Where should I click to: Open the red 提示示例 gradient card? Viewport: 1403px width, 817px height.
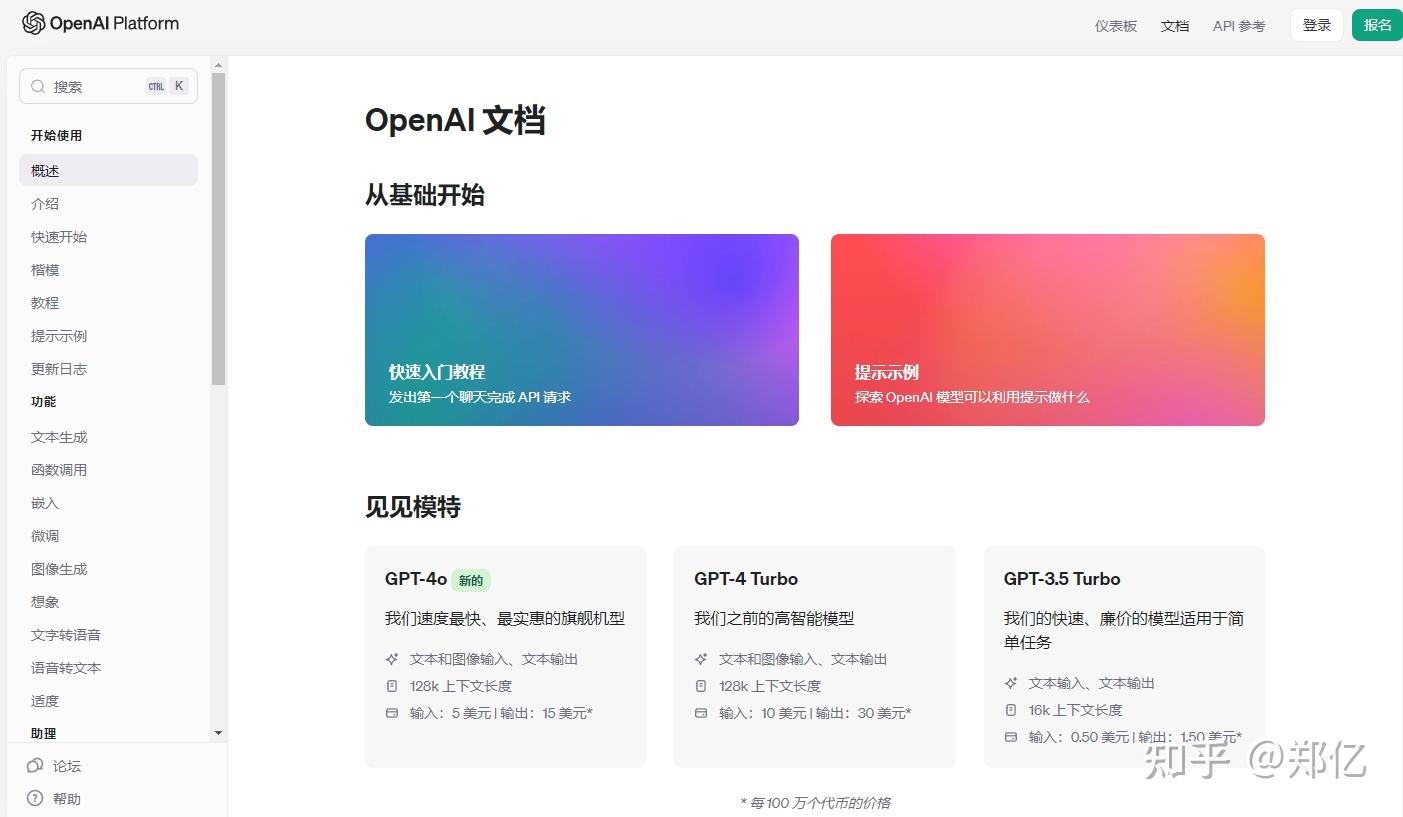[x=1048, y=330]
